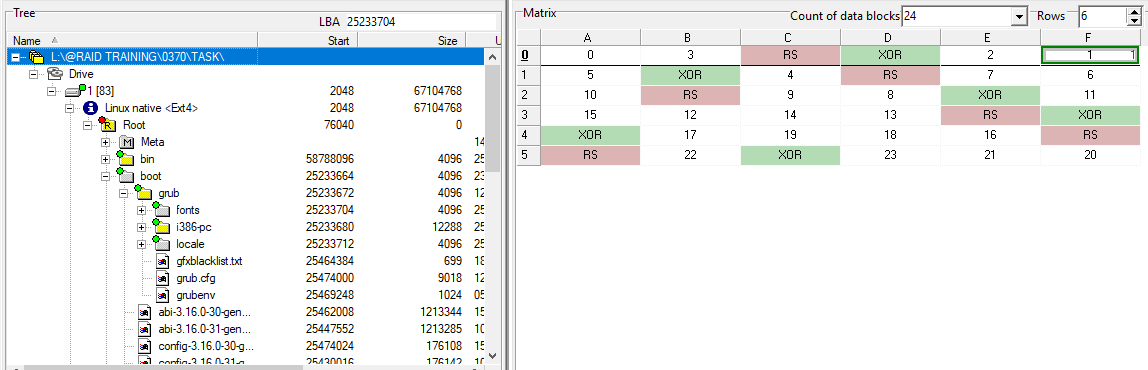Screen dimensions: 1148x370
Task: Sort by the Start column header
Action: 308,40
